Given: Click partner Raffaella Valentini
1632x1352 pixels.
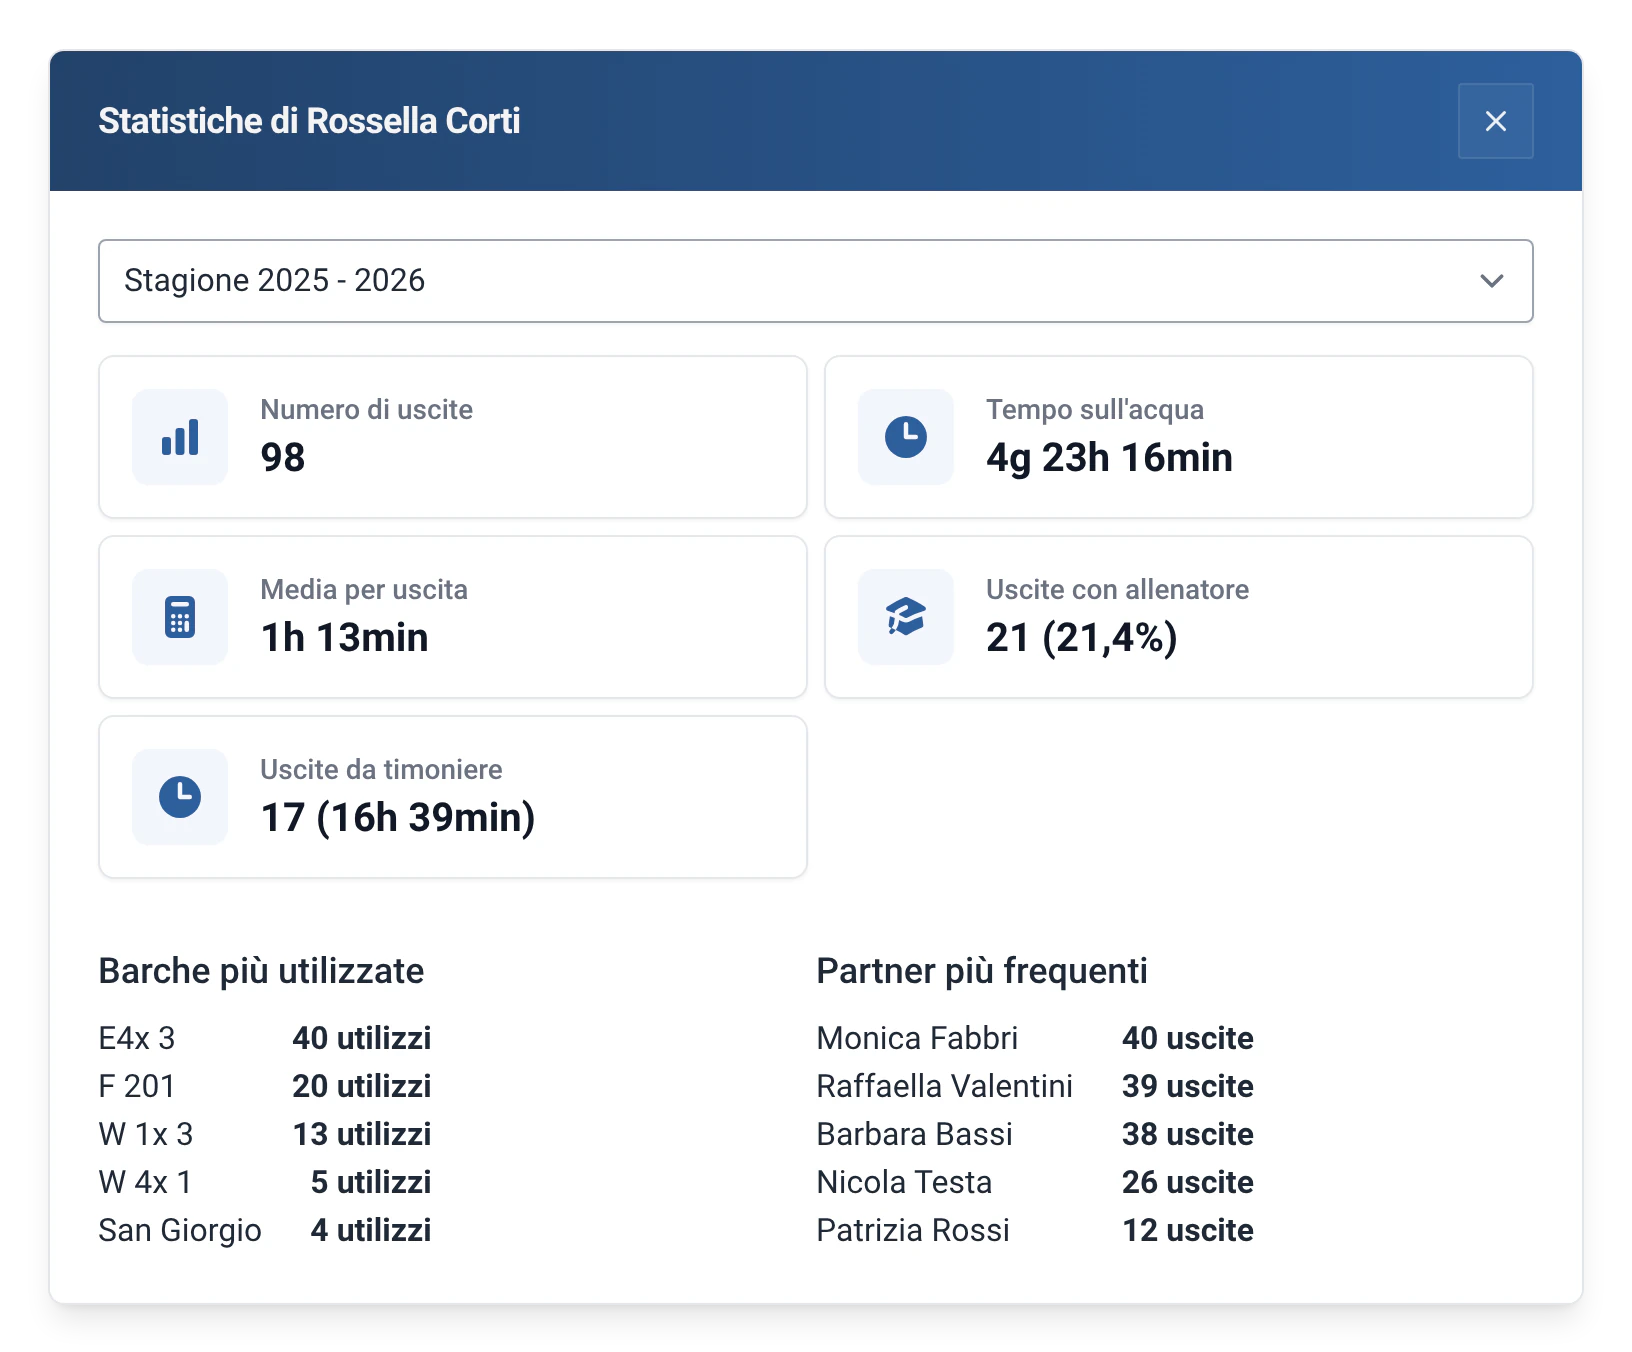Looking at the screenshot, I should click(x=944, y=1086).
